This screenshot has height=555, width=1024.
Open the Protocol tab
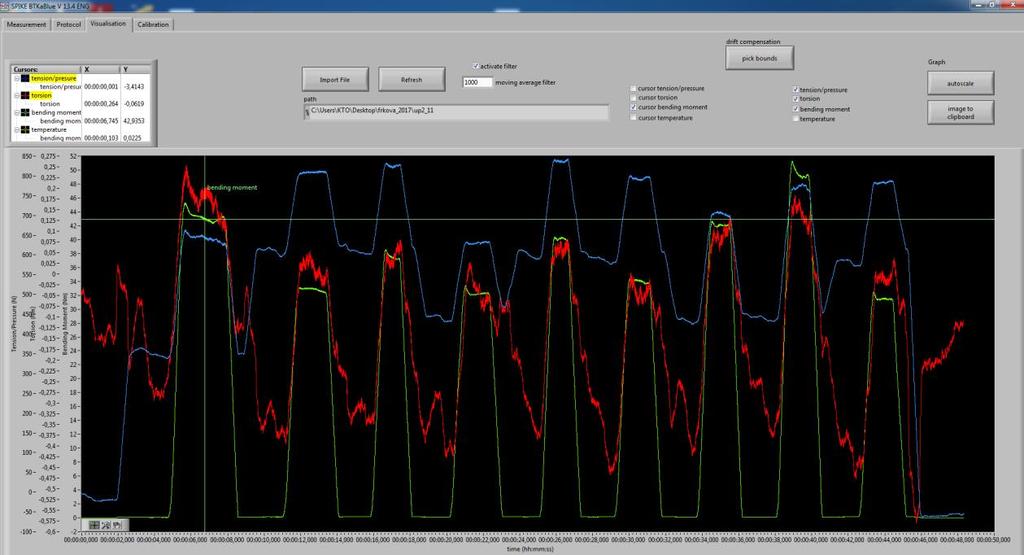(x=69, y=24)
